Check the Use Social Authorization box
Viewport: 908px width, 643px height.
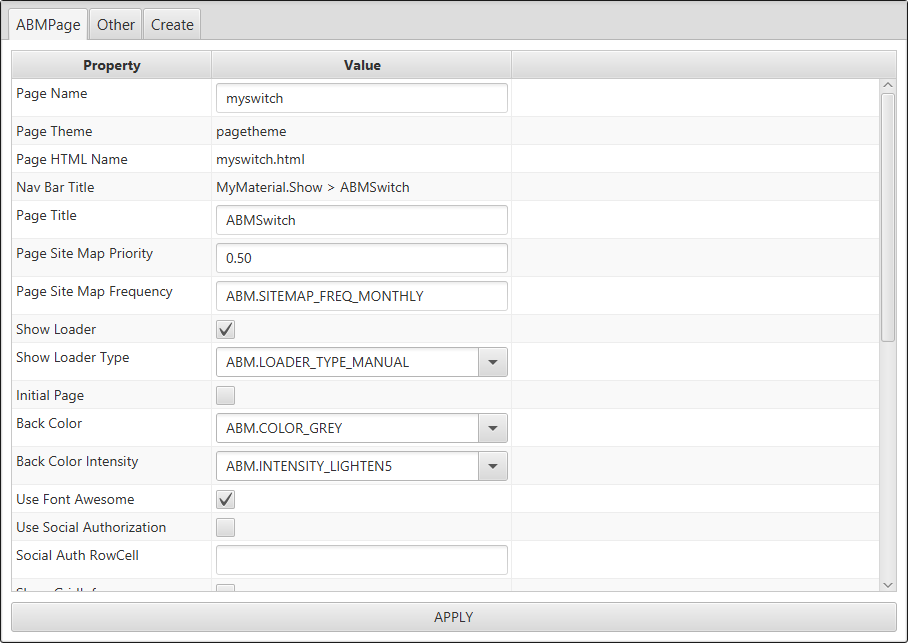pyautogui.click(x=226, y=528)
